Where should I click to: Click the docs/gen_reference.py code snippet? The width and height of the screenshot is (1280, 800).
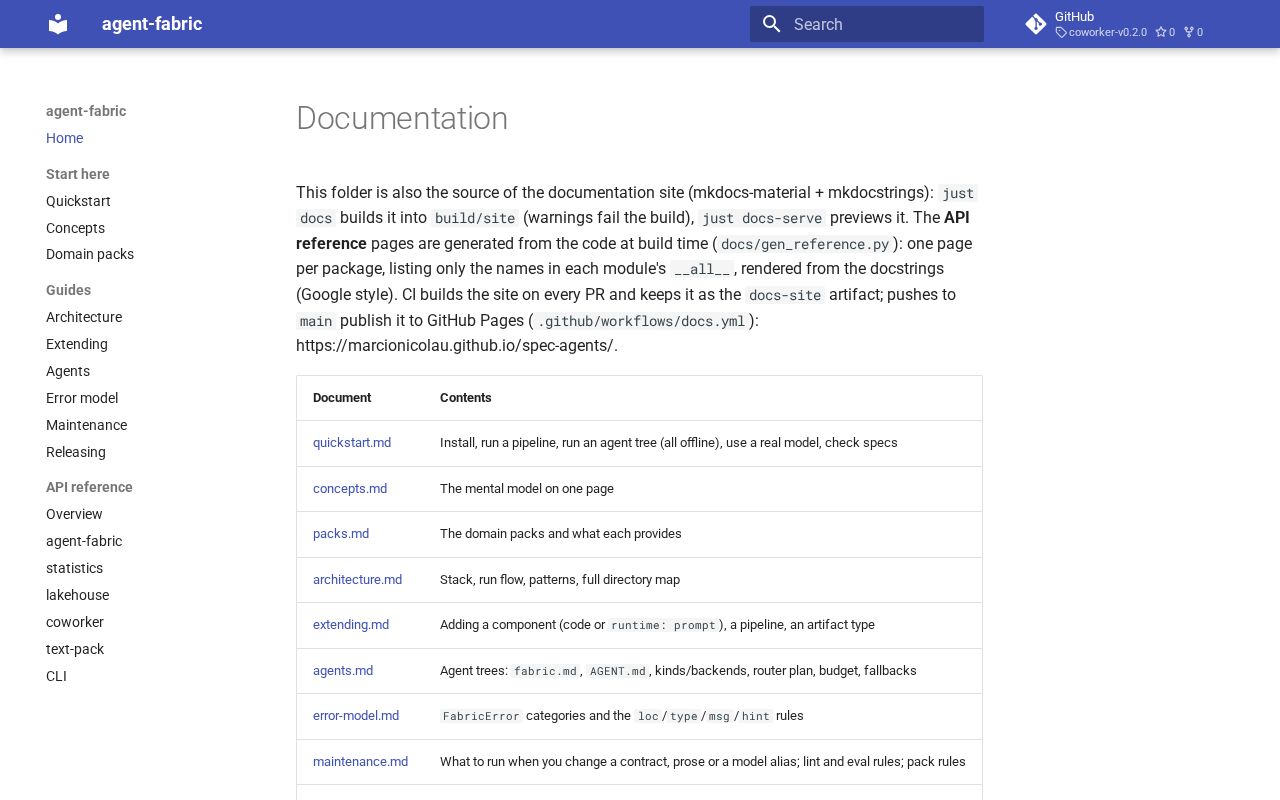pyautogui.click(x=805, y=244)
